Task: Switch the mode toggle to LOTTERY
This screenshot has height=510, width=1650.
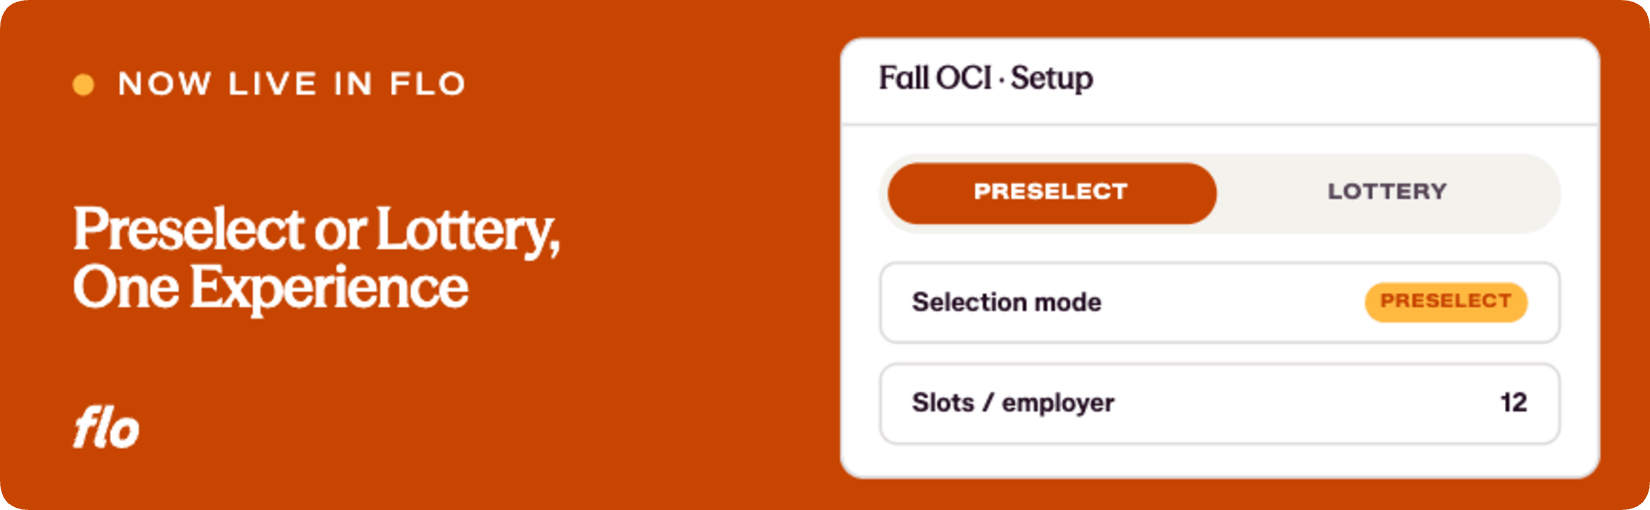Action: [1387, 193]
